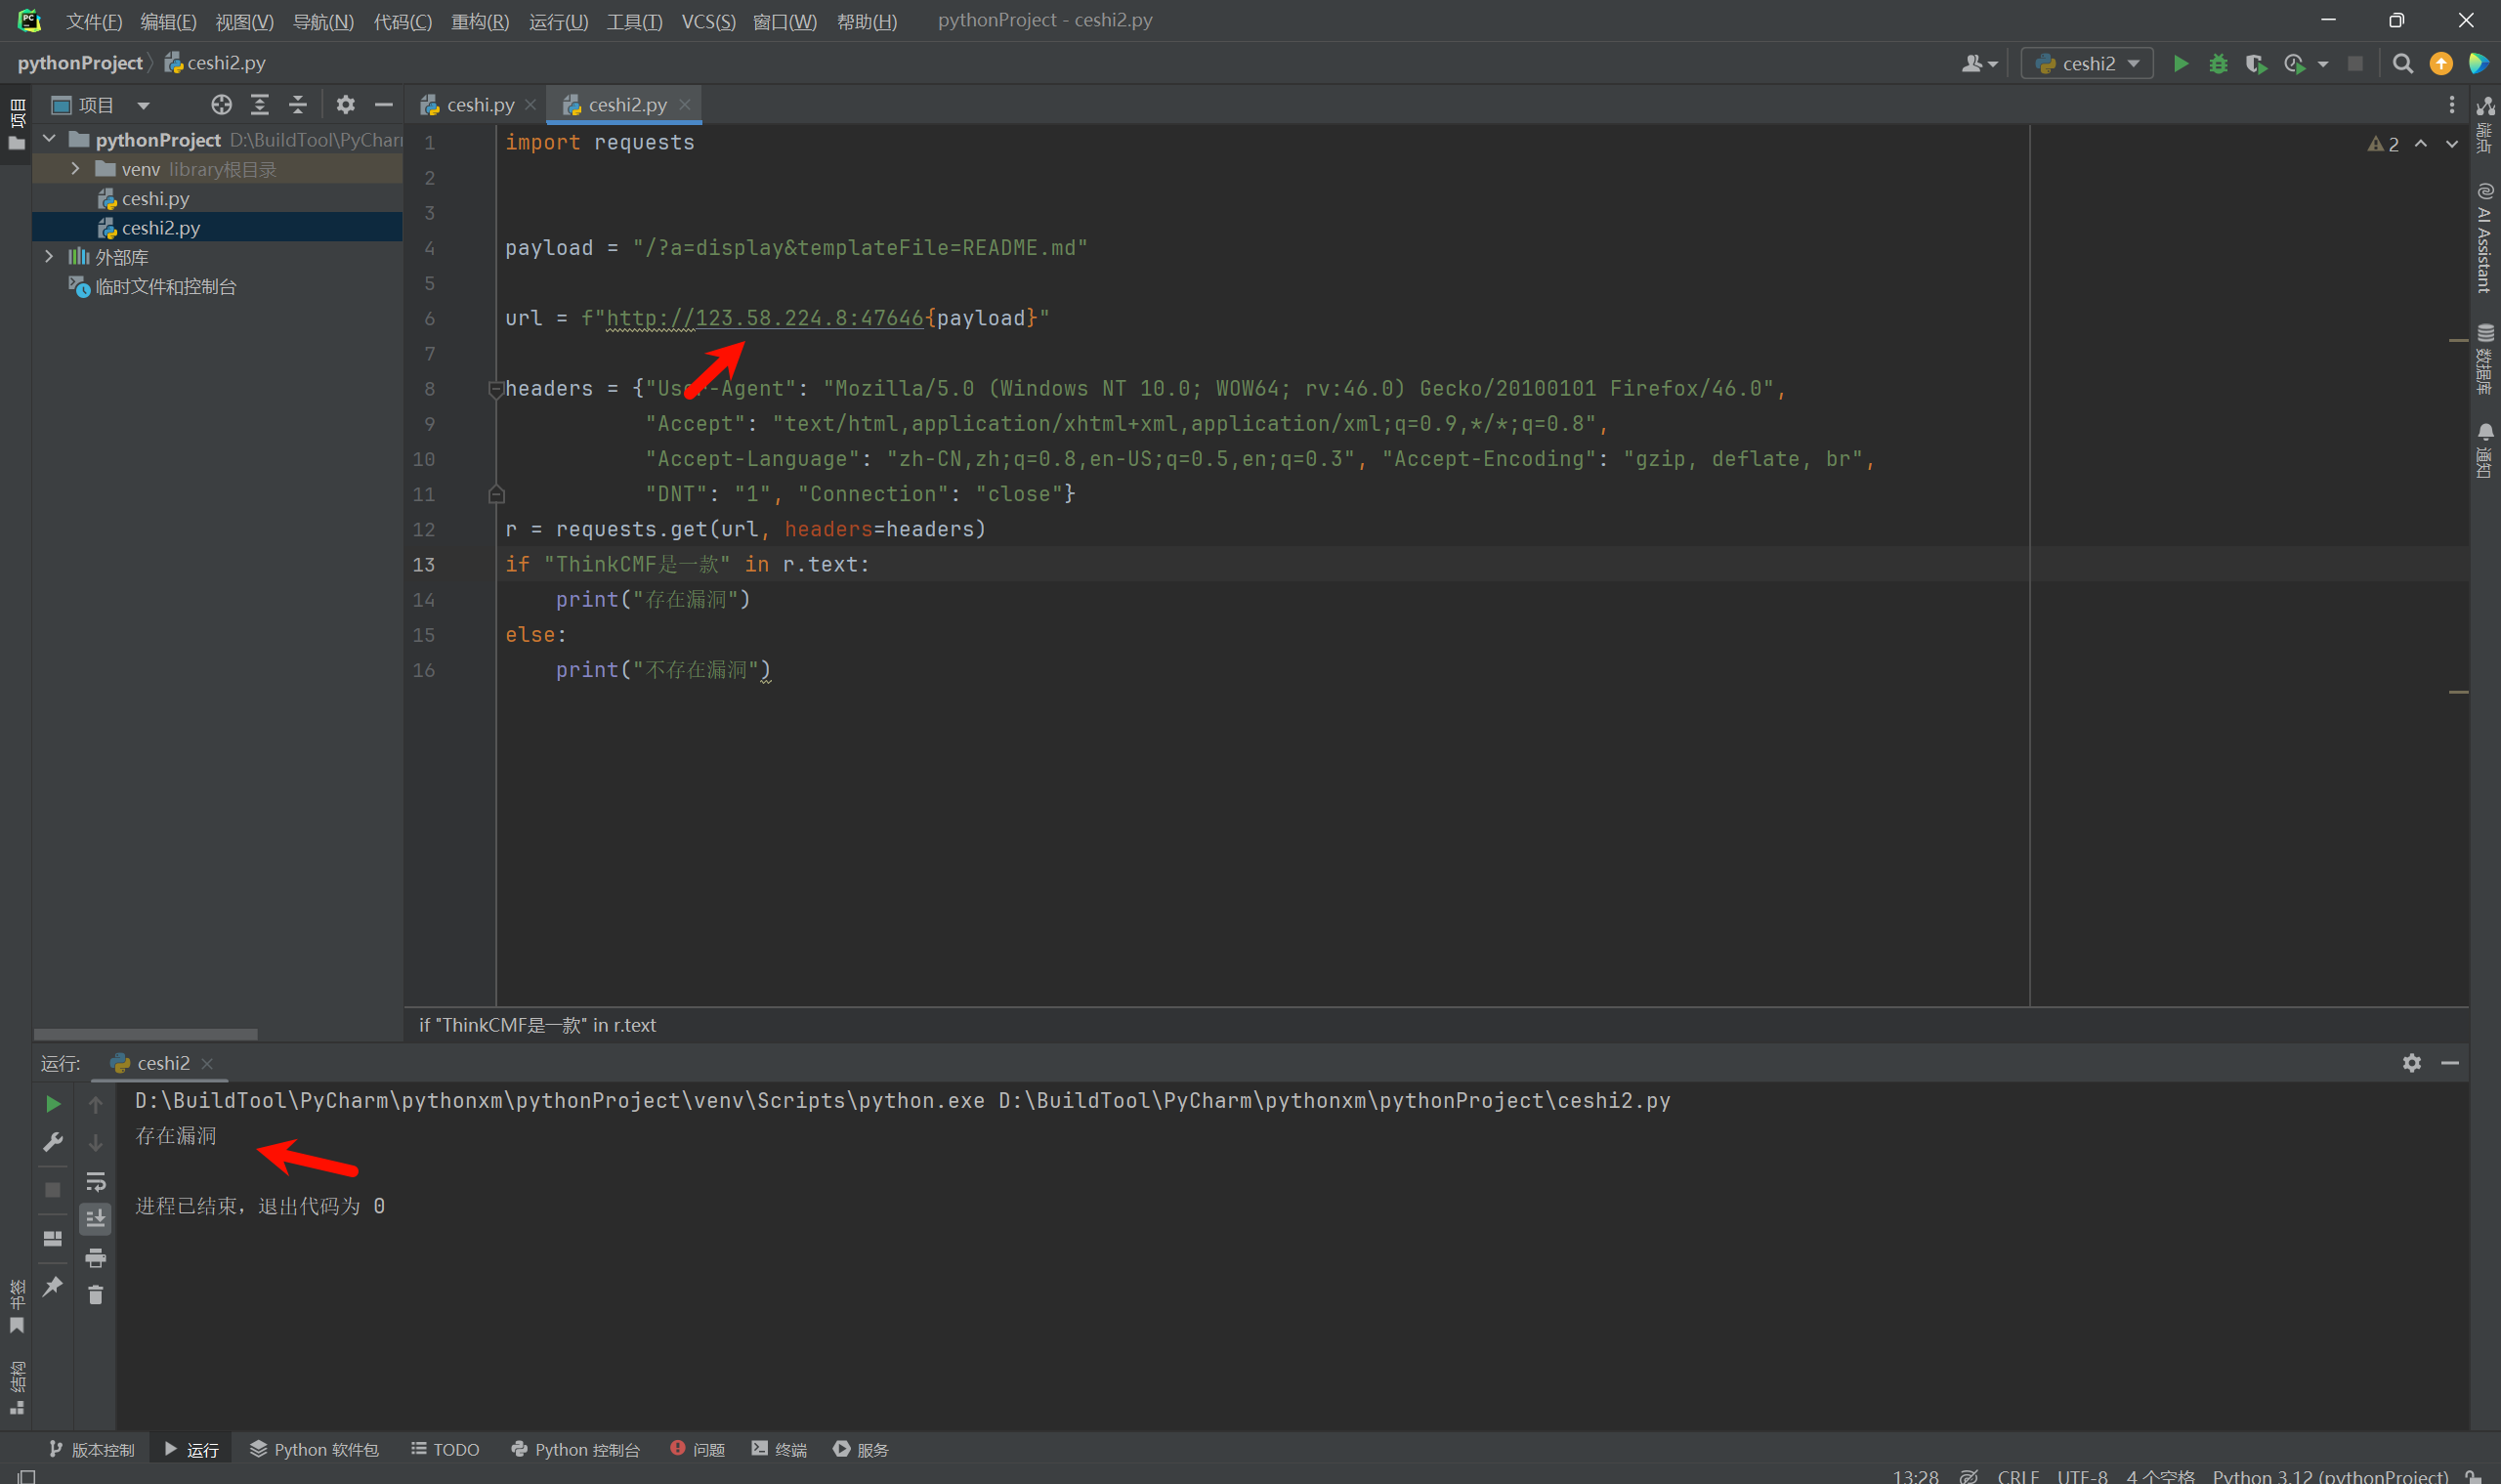Open 运行(U) menu
This screenshot has height=1484, width=2501.
tap(558, 21)
